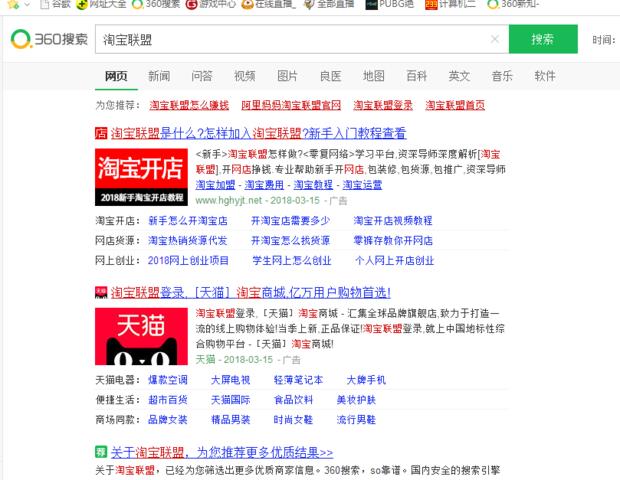Screen dimensions: 620x480
Task: Switch to the 英文 tab
Action: [459, 76]
